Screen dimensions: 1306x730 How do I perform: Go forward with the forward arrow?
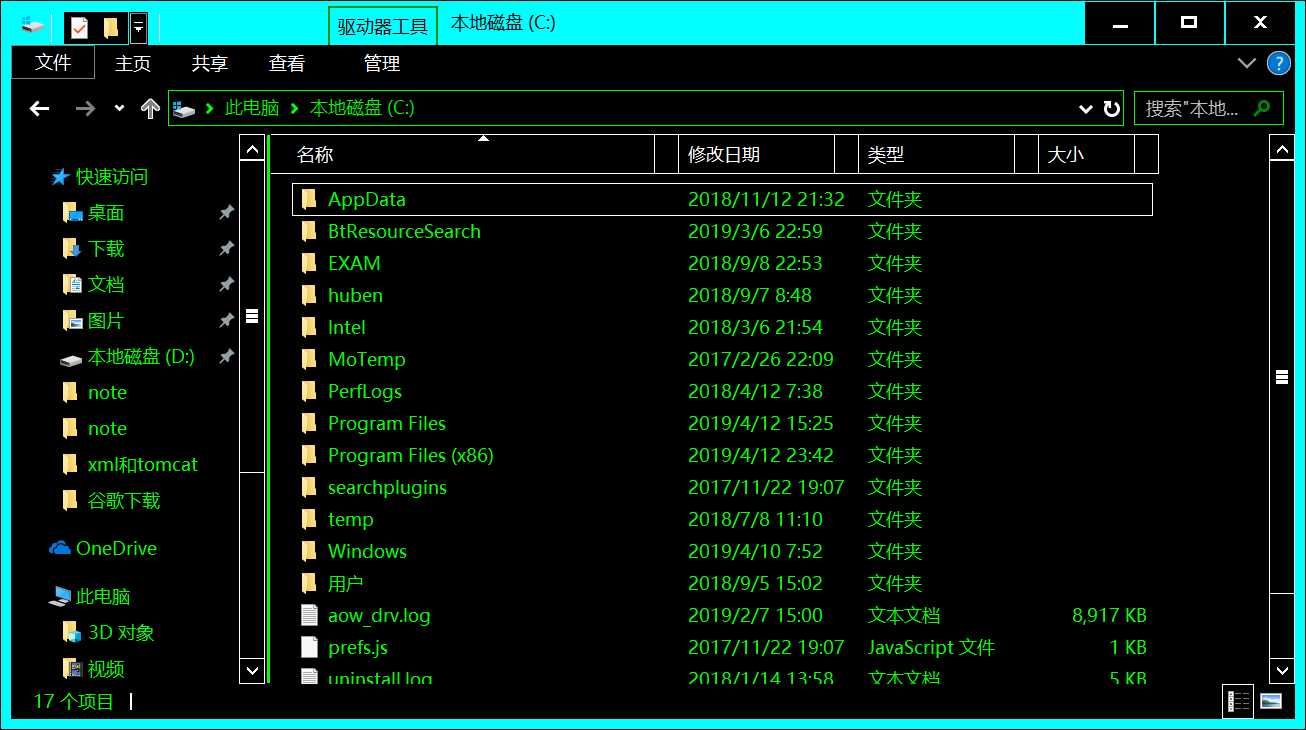85,108
